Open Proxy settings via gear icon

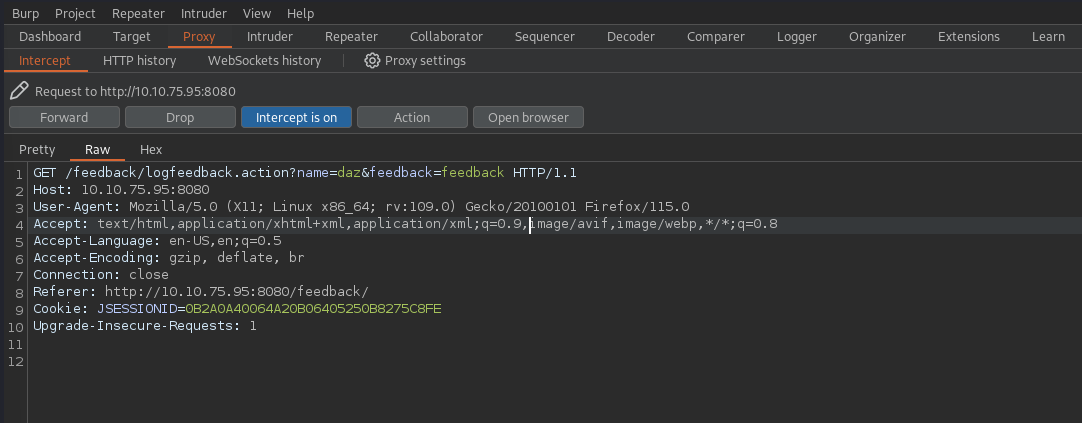click(373, 61)
